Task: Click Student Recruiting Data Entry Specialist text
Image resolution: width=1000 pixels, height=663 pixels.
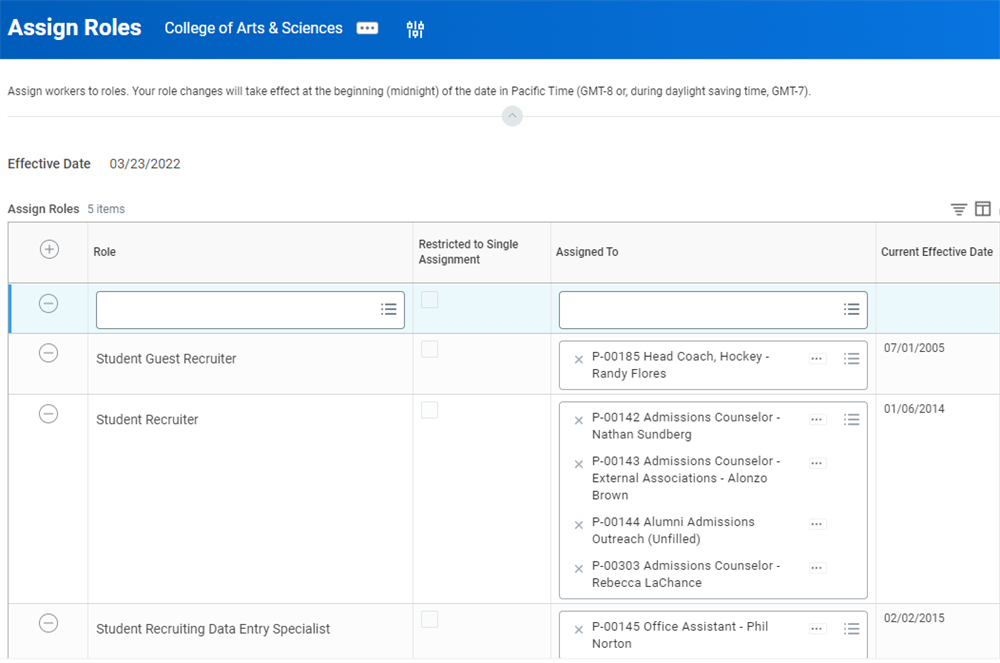Action: [x=213, y=629]
